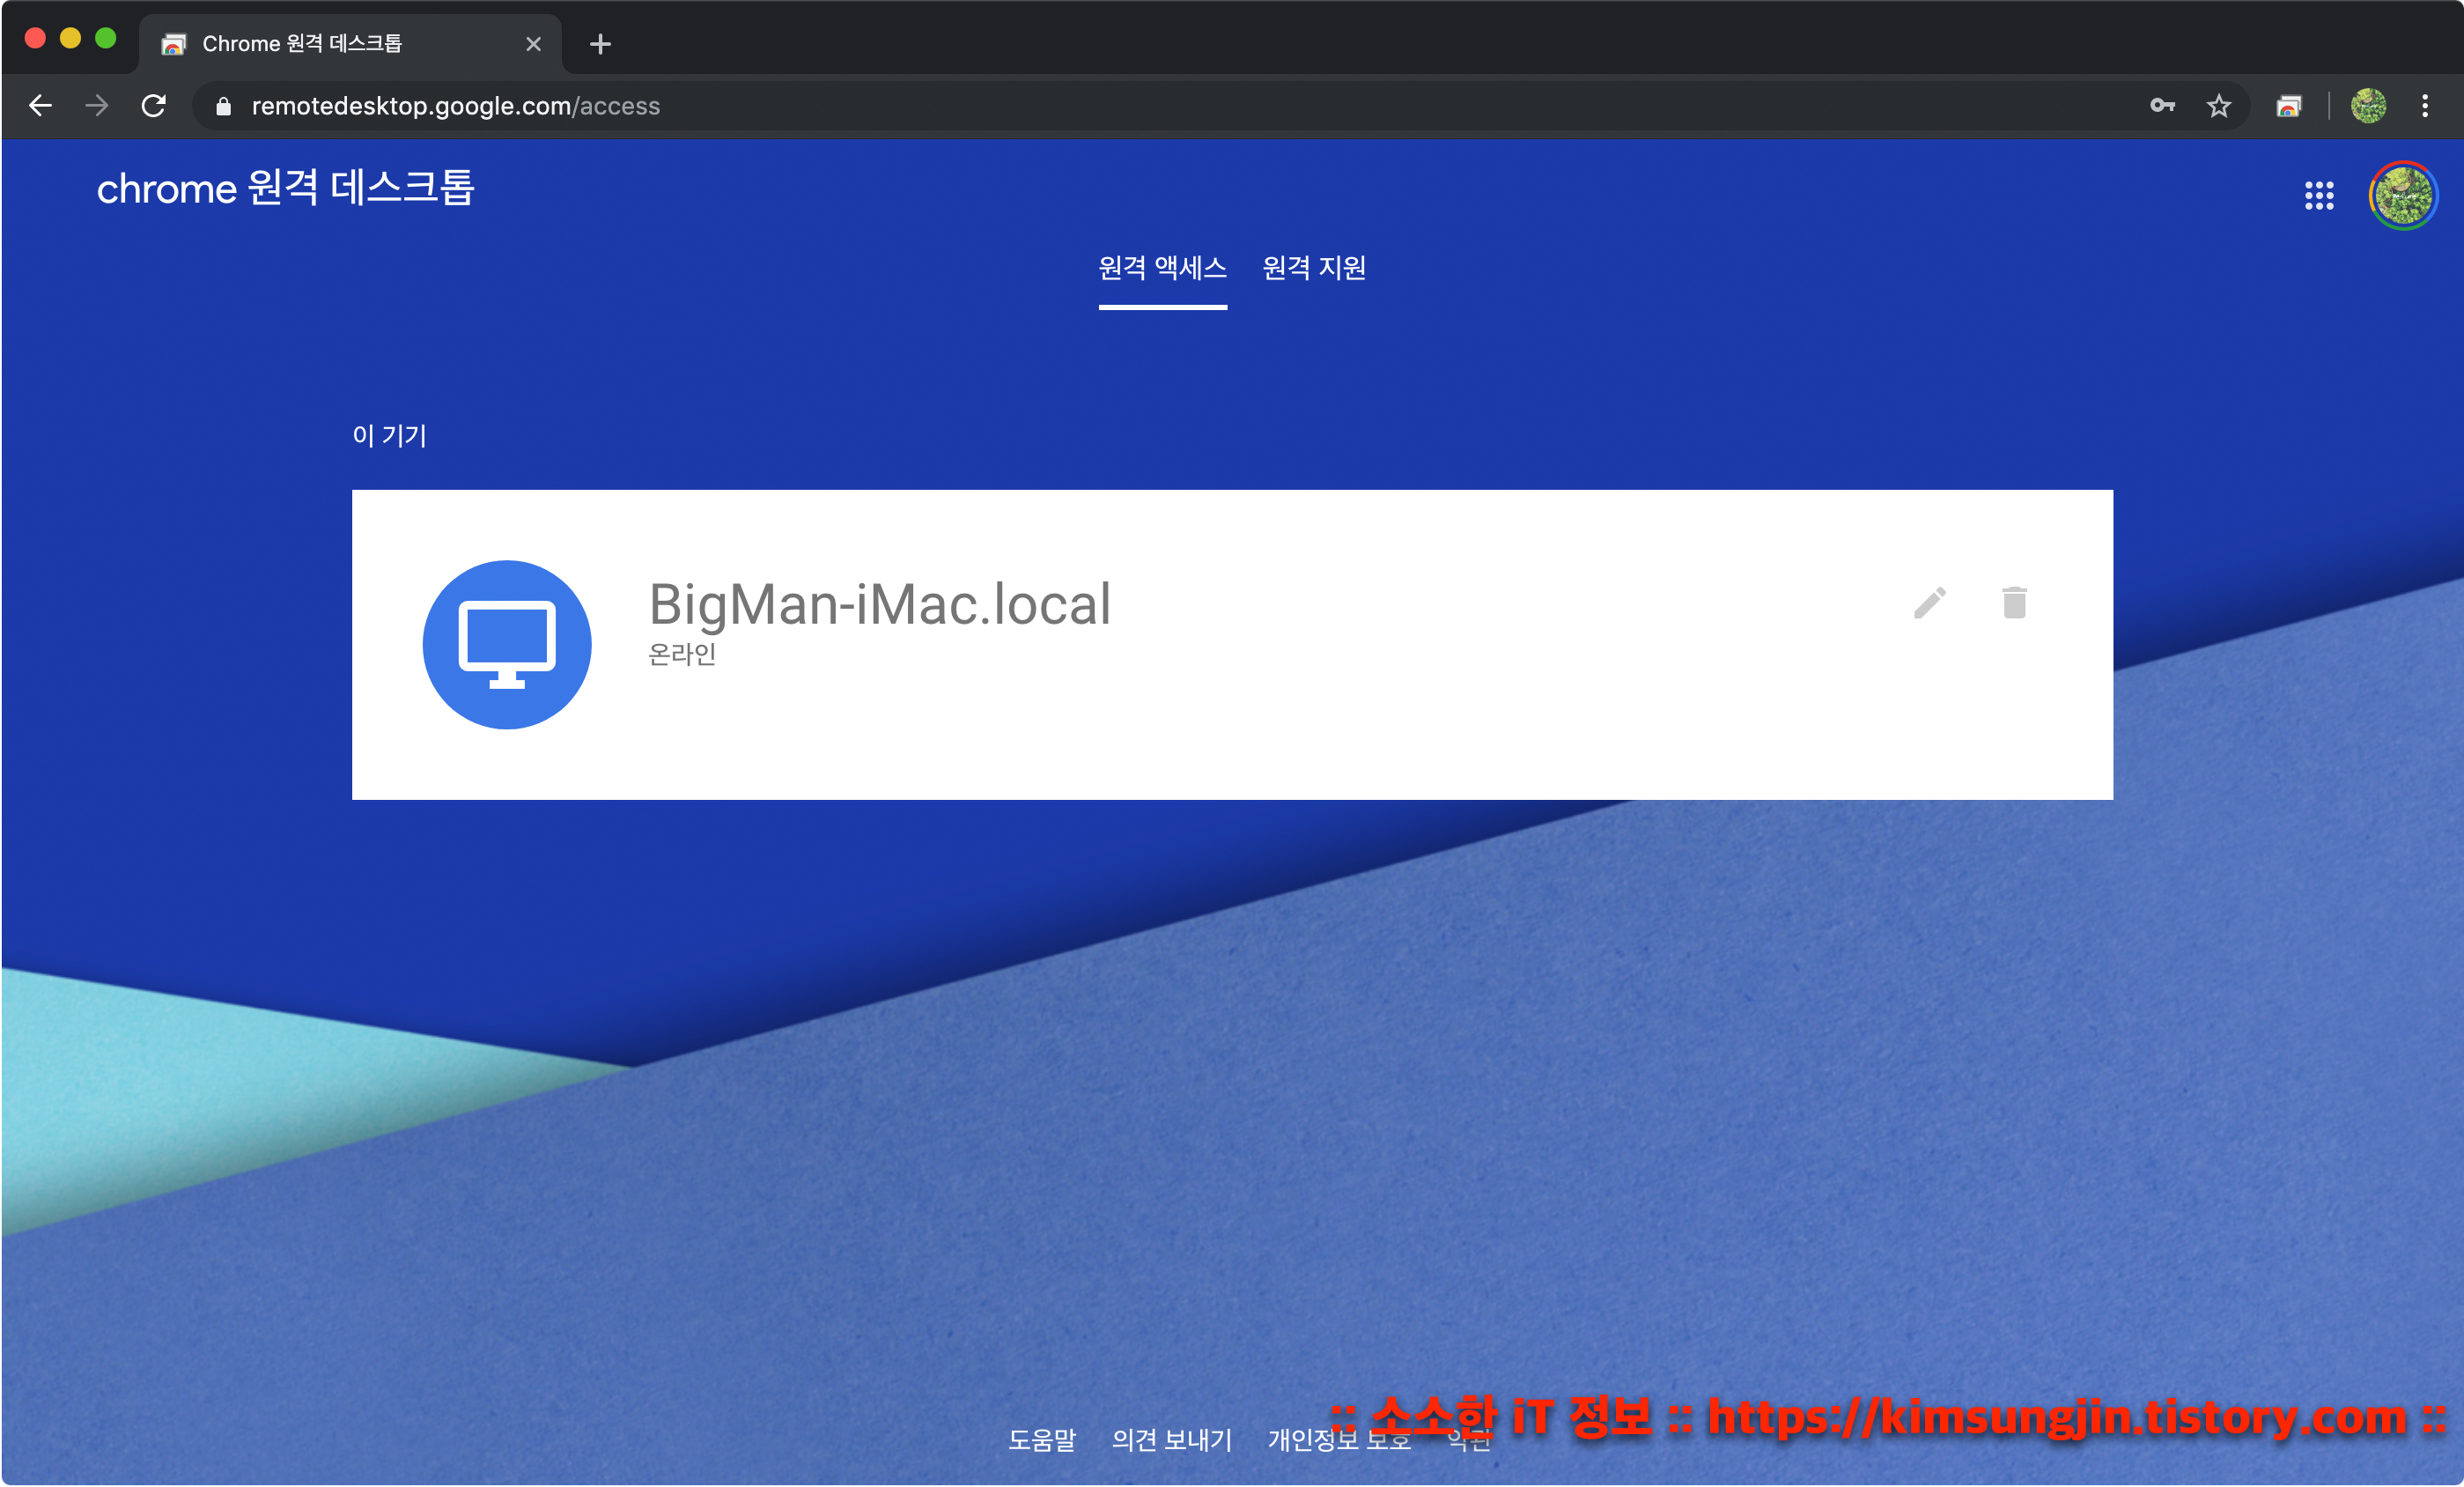Image resolution: width=2464 pixels, height=1487 pixels.
Task: Click the 의견 보내기 footer link
Action: [x=1171, y=1439]
